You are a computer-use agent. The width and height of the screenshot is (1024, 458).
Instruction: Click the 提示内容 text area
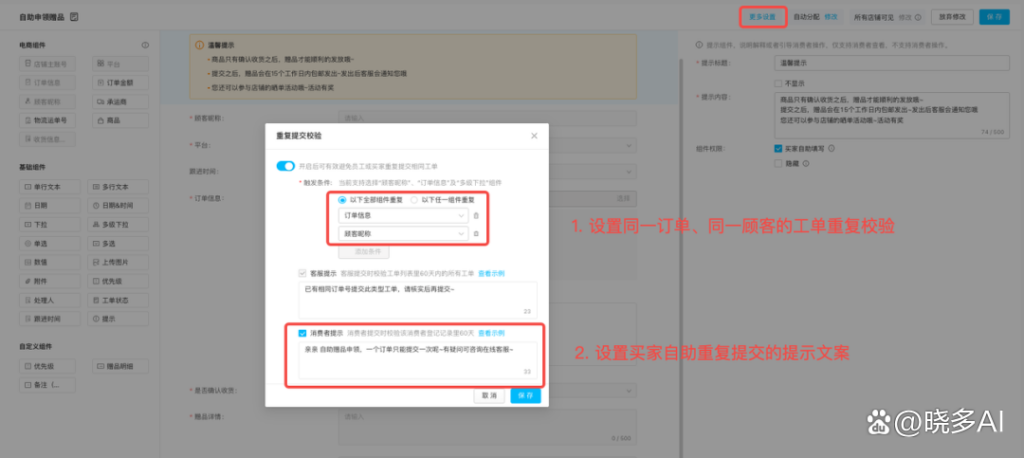coord(891,115)
